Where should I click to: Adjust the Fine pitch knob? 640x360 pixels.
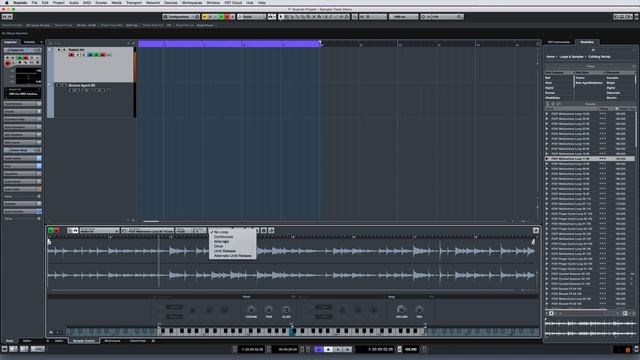coord(269,310)
